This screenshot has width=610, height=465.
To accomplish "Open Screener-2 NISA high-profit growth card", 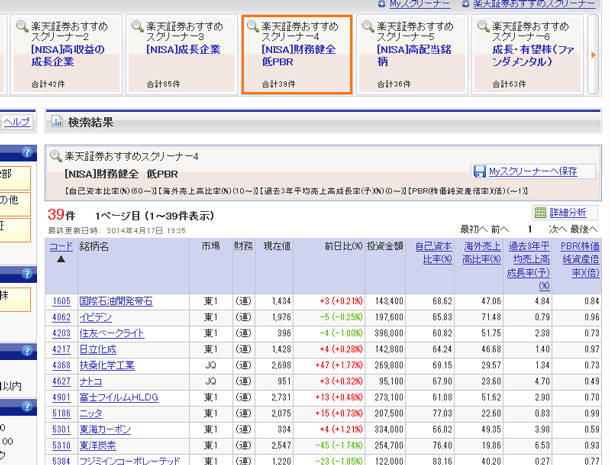I will click(x=67, y=55).
